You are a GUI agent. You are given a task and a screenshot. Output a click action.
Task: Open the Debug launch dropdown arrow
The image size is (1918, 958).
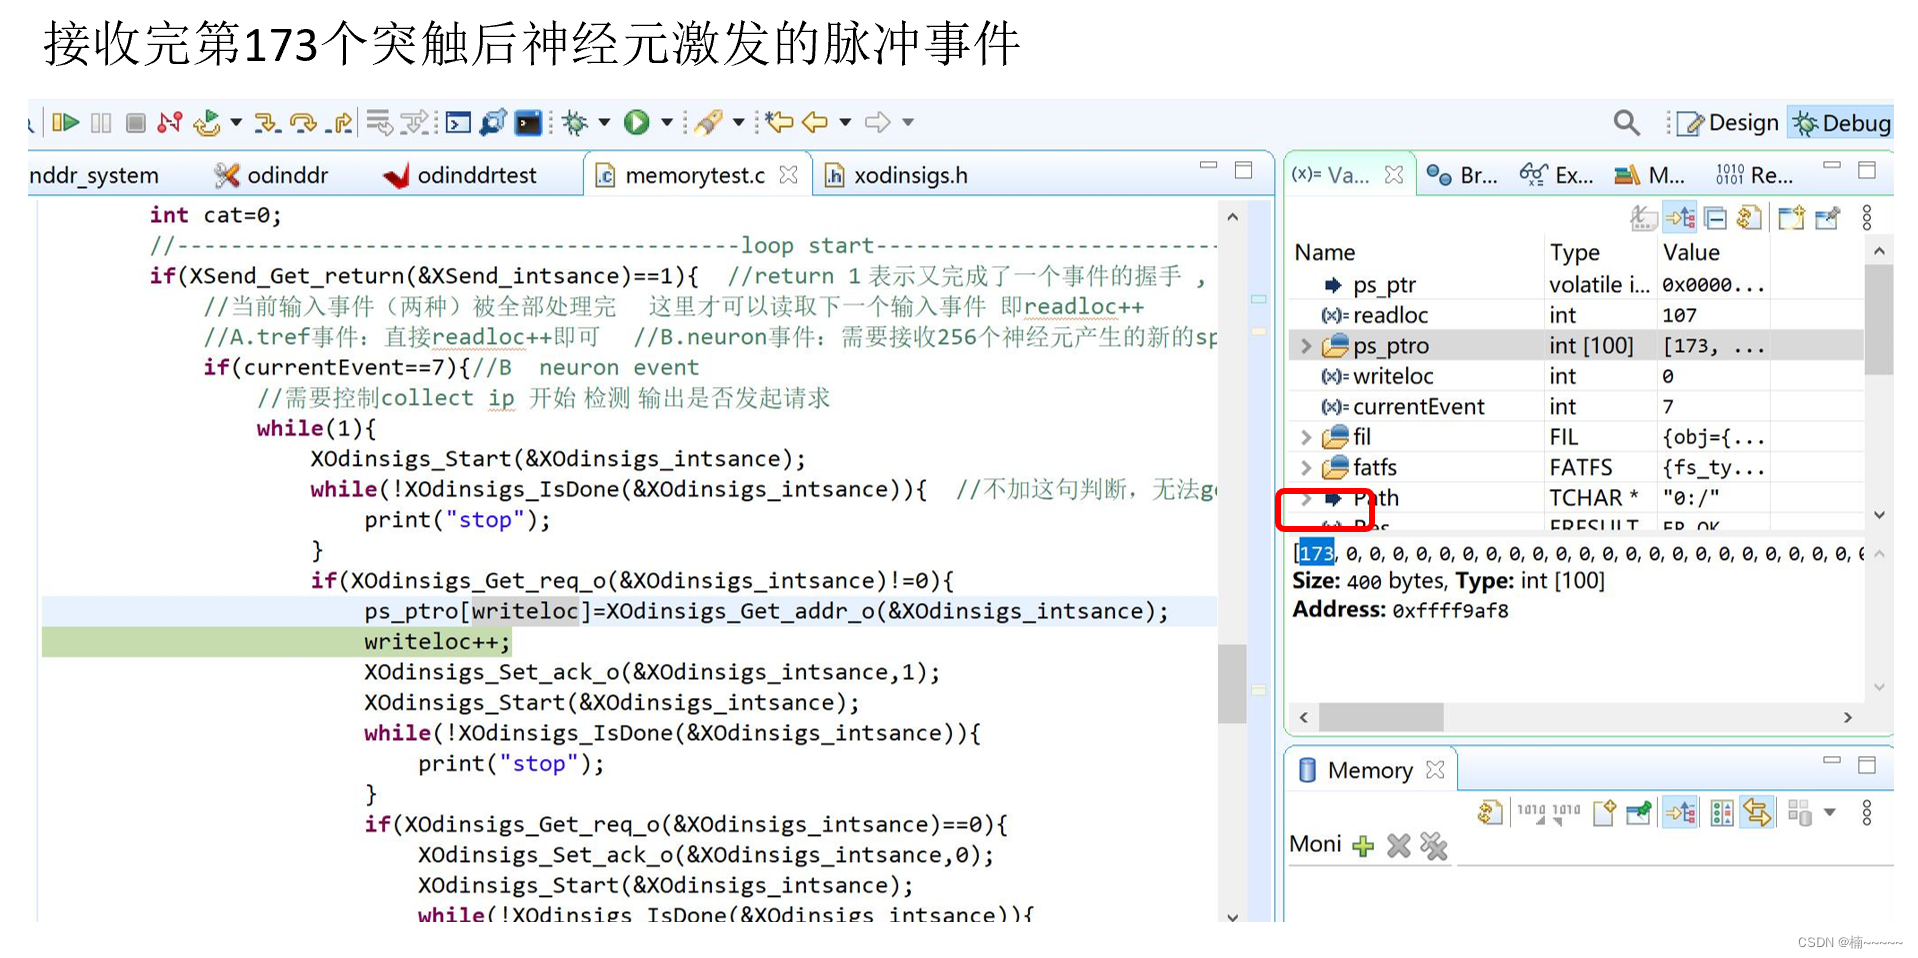point(604,122)
